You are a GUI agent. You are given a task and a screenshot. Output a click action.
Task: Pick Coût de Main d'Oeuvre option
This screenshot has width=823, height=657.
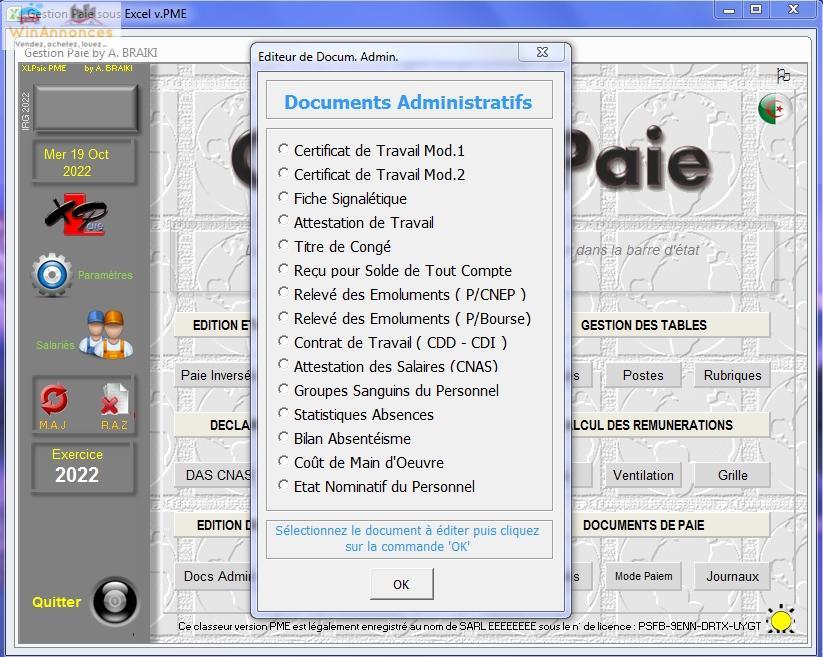284,463
